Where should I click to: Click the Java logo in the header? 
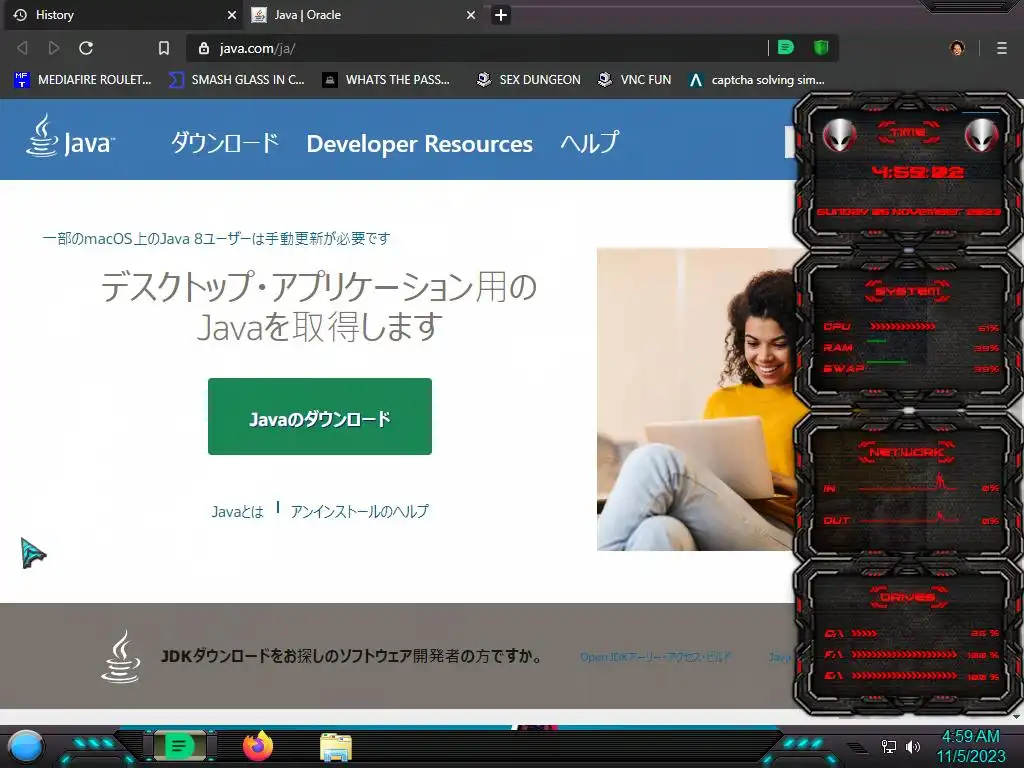(71, 137)
